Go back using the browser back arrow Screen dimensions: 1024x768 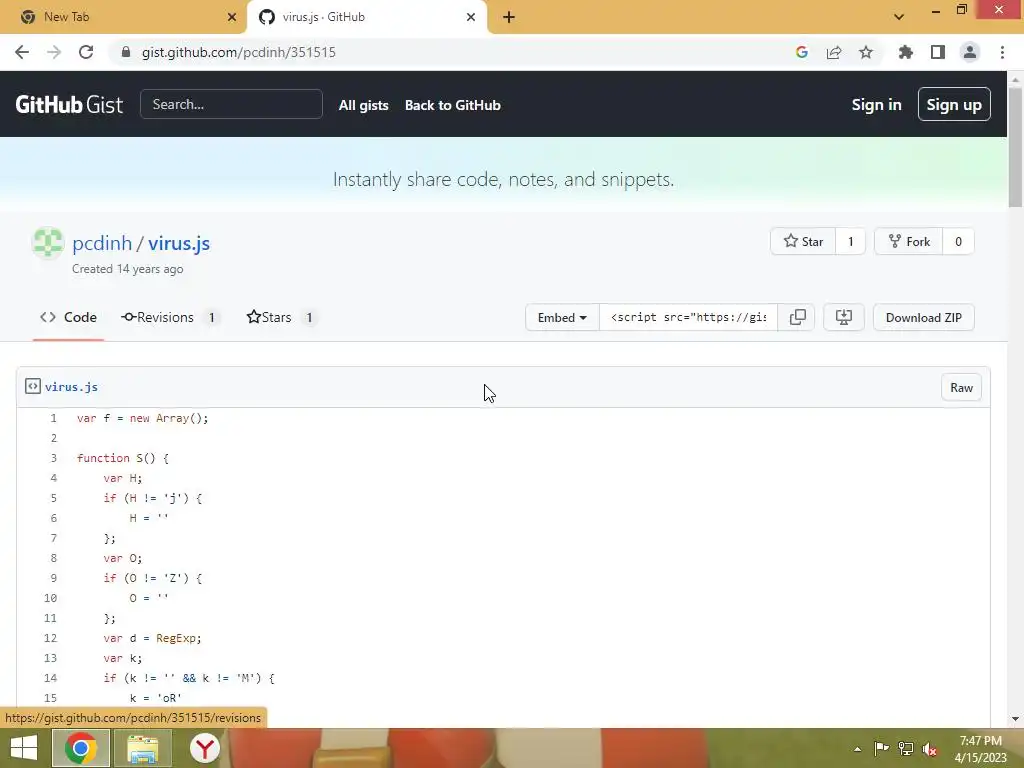[x=22, y=52]
